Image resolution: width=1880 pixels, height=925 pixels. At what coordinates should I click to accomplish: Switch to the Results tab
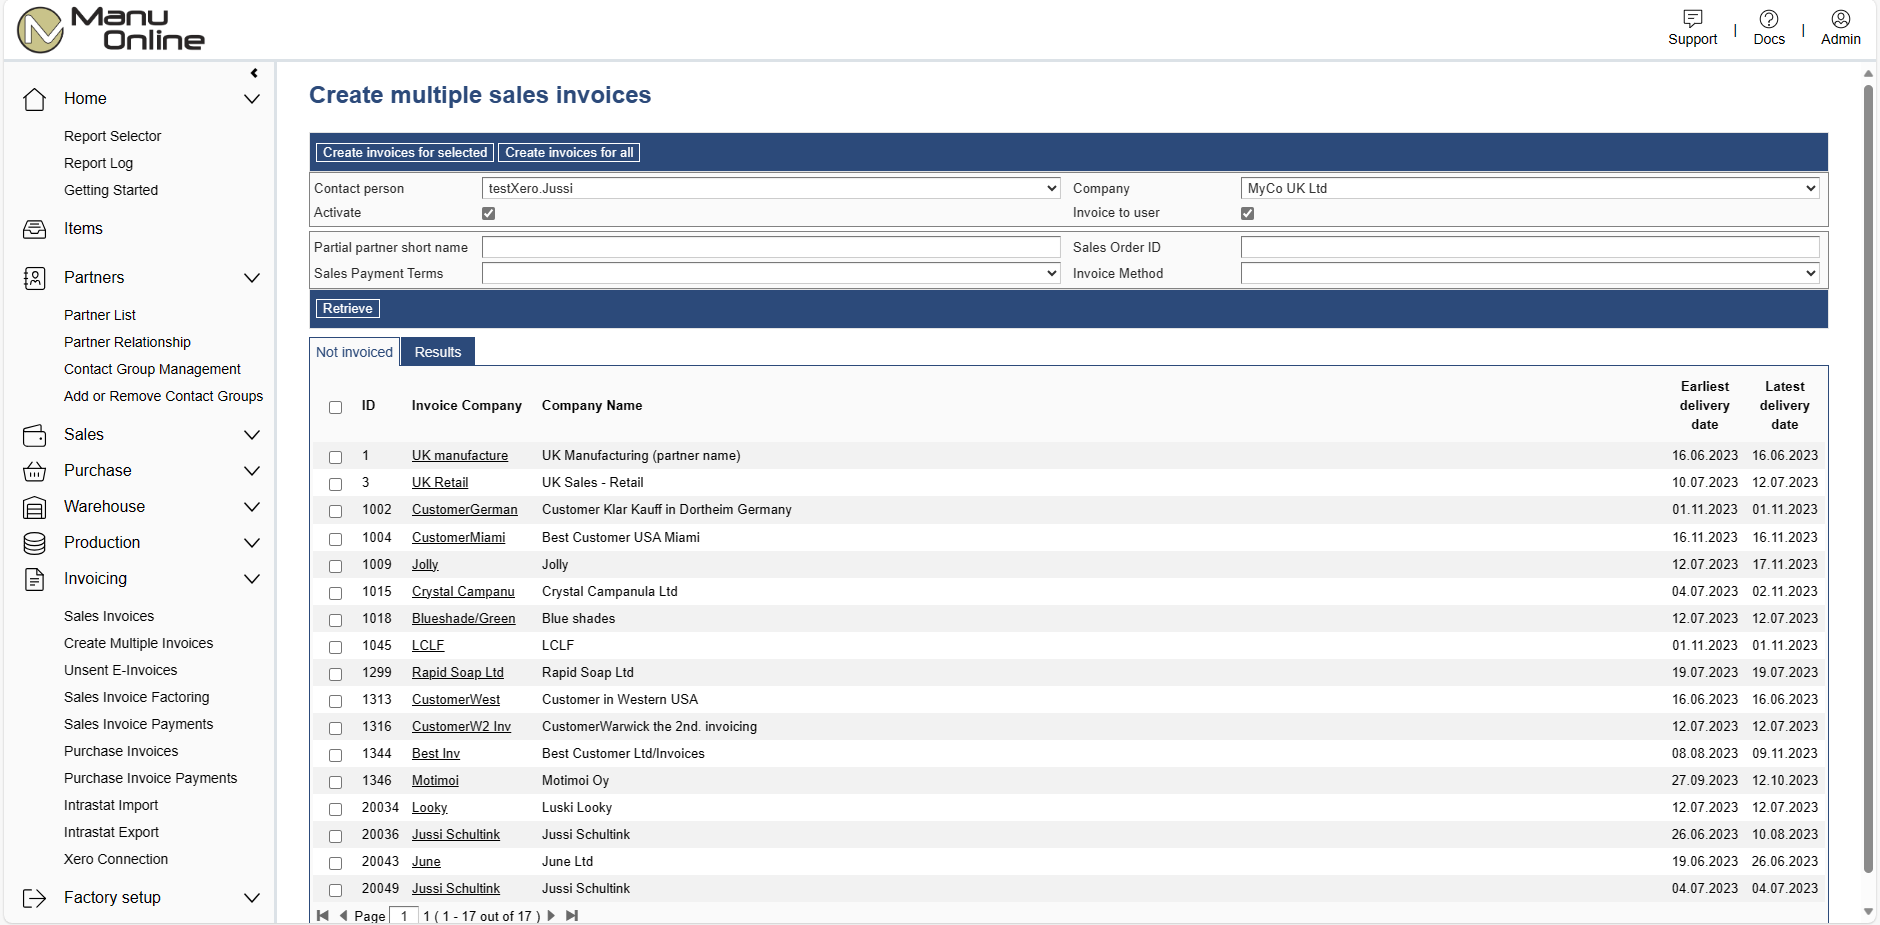pos(438,352)
